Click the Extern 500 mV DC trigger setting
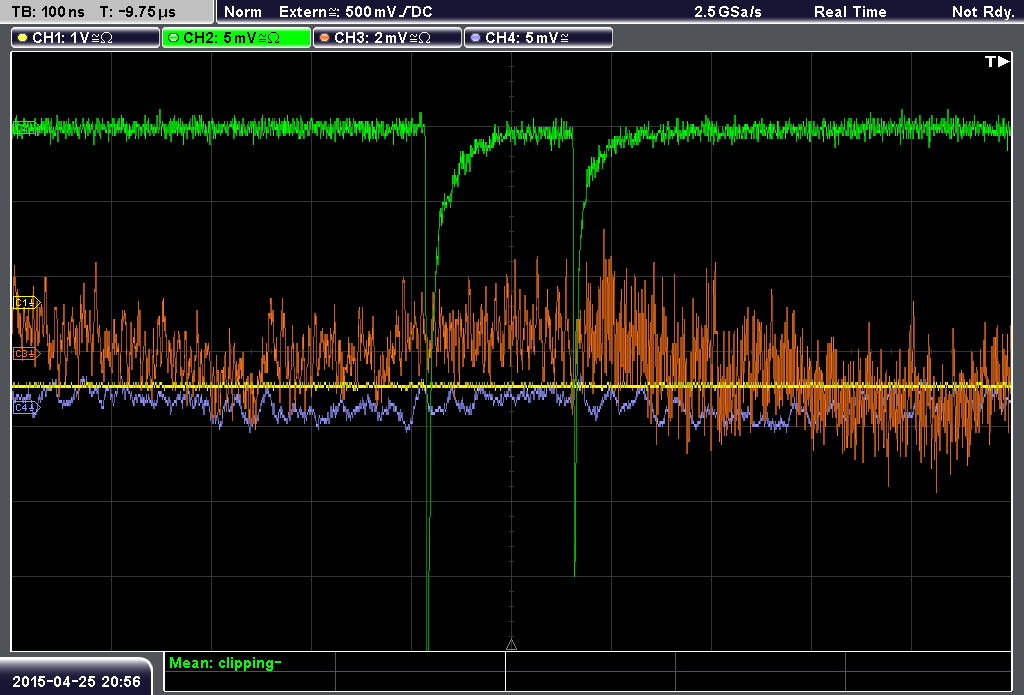 (356, 12)
